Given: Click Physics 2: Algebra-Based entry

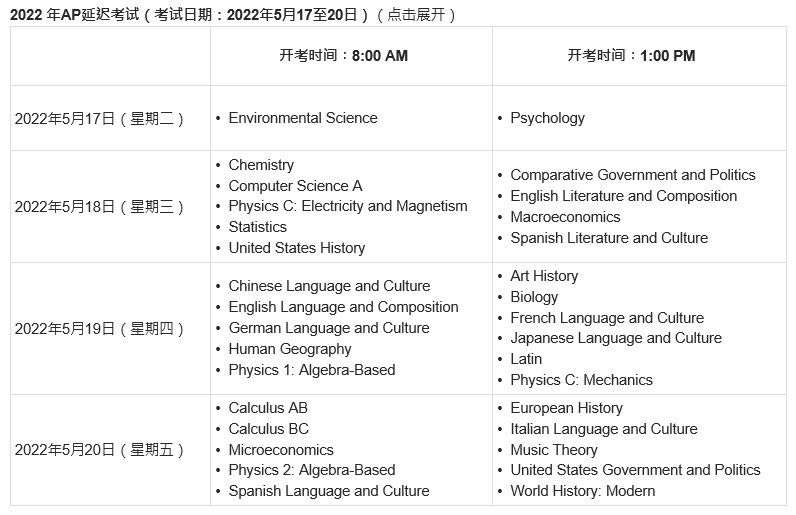Looking at the screenshot, I should click(312, 470).
